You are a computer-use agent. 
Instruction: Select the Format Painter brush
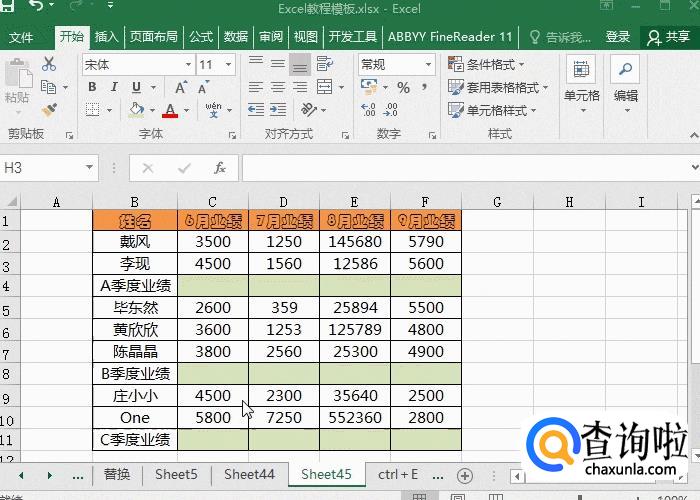click(x=49, y=110)
